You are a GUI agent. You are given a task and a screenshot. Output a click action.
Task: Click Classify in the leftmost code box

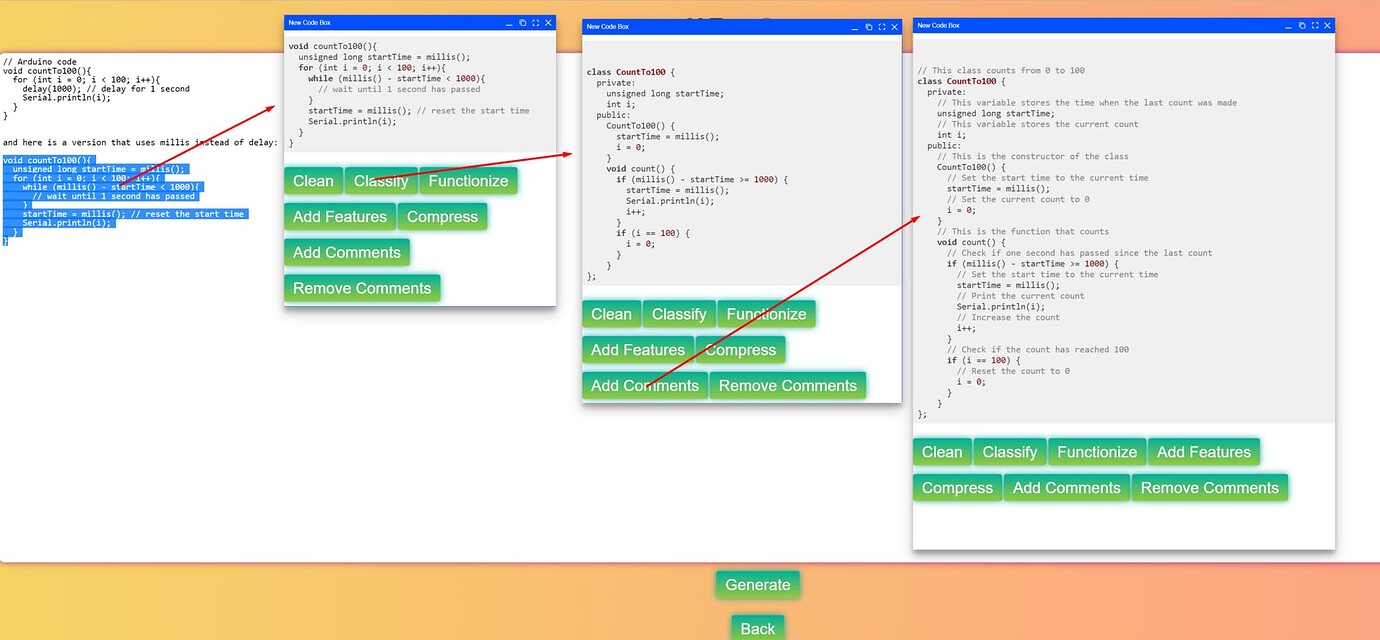pyautogui.click(x=381, y=181)
